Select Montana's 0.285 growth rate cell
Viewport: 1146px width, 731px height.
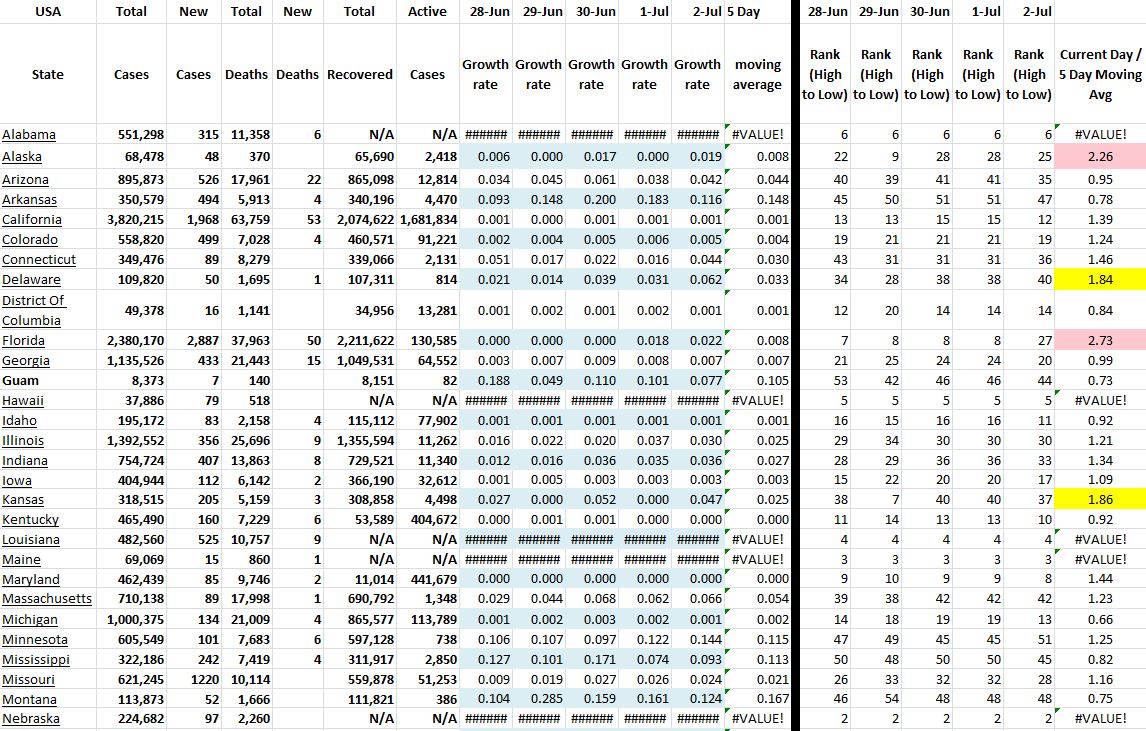pos(538,700)
